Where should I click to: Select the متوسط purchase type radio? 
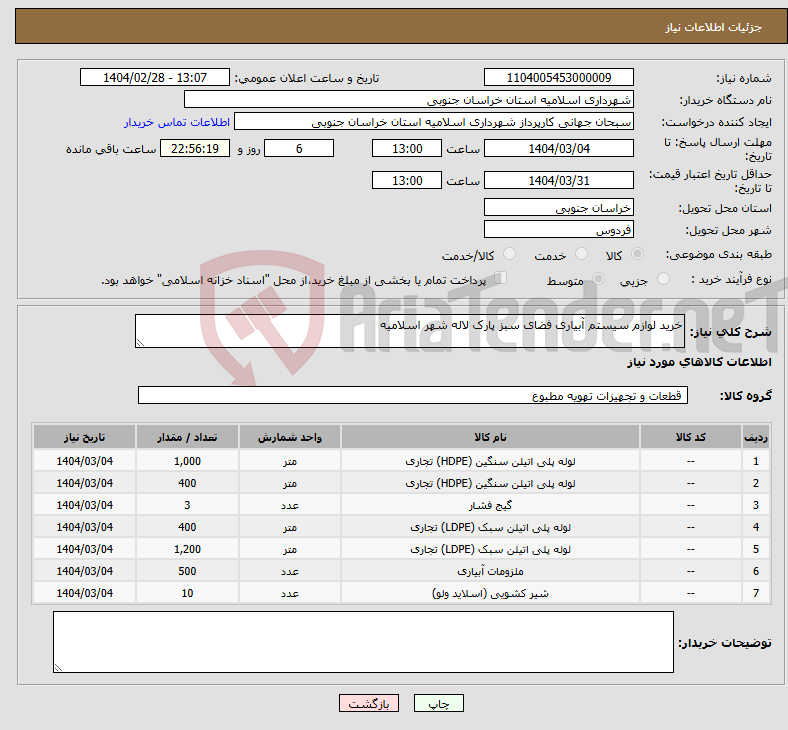598,279
